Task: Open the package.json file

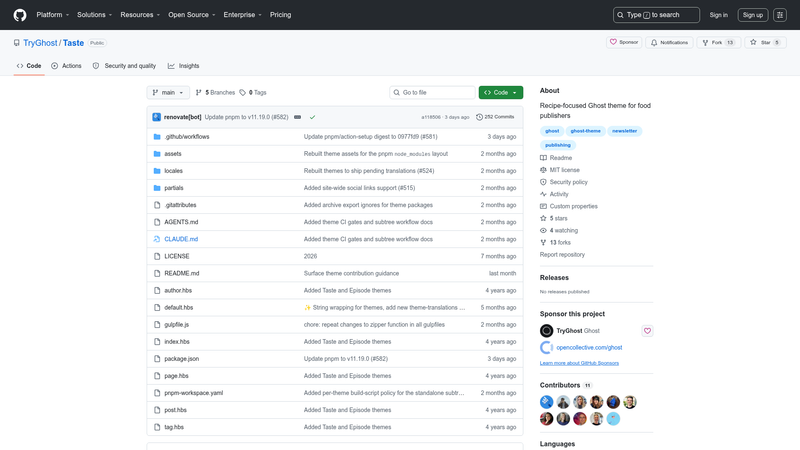Action: (182, 359)
